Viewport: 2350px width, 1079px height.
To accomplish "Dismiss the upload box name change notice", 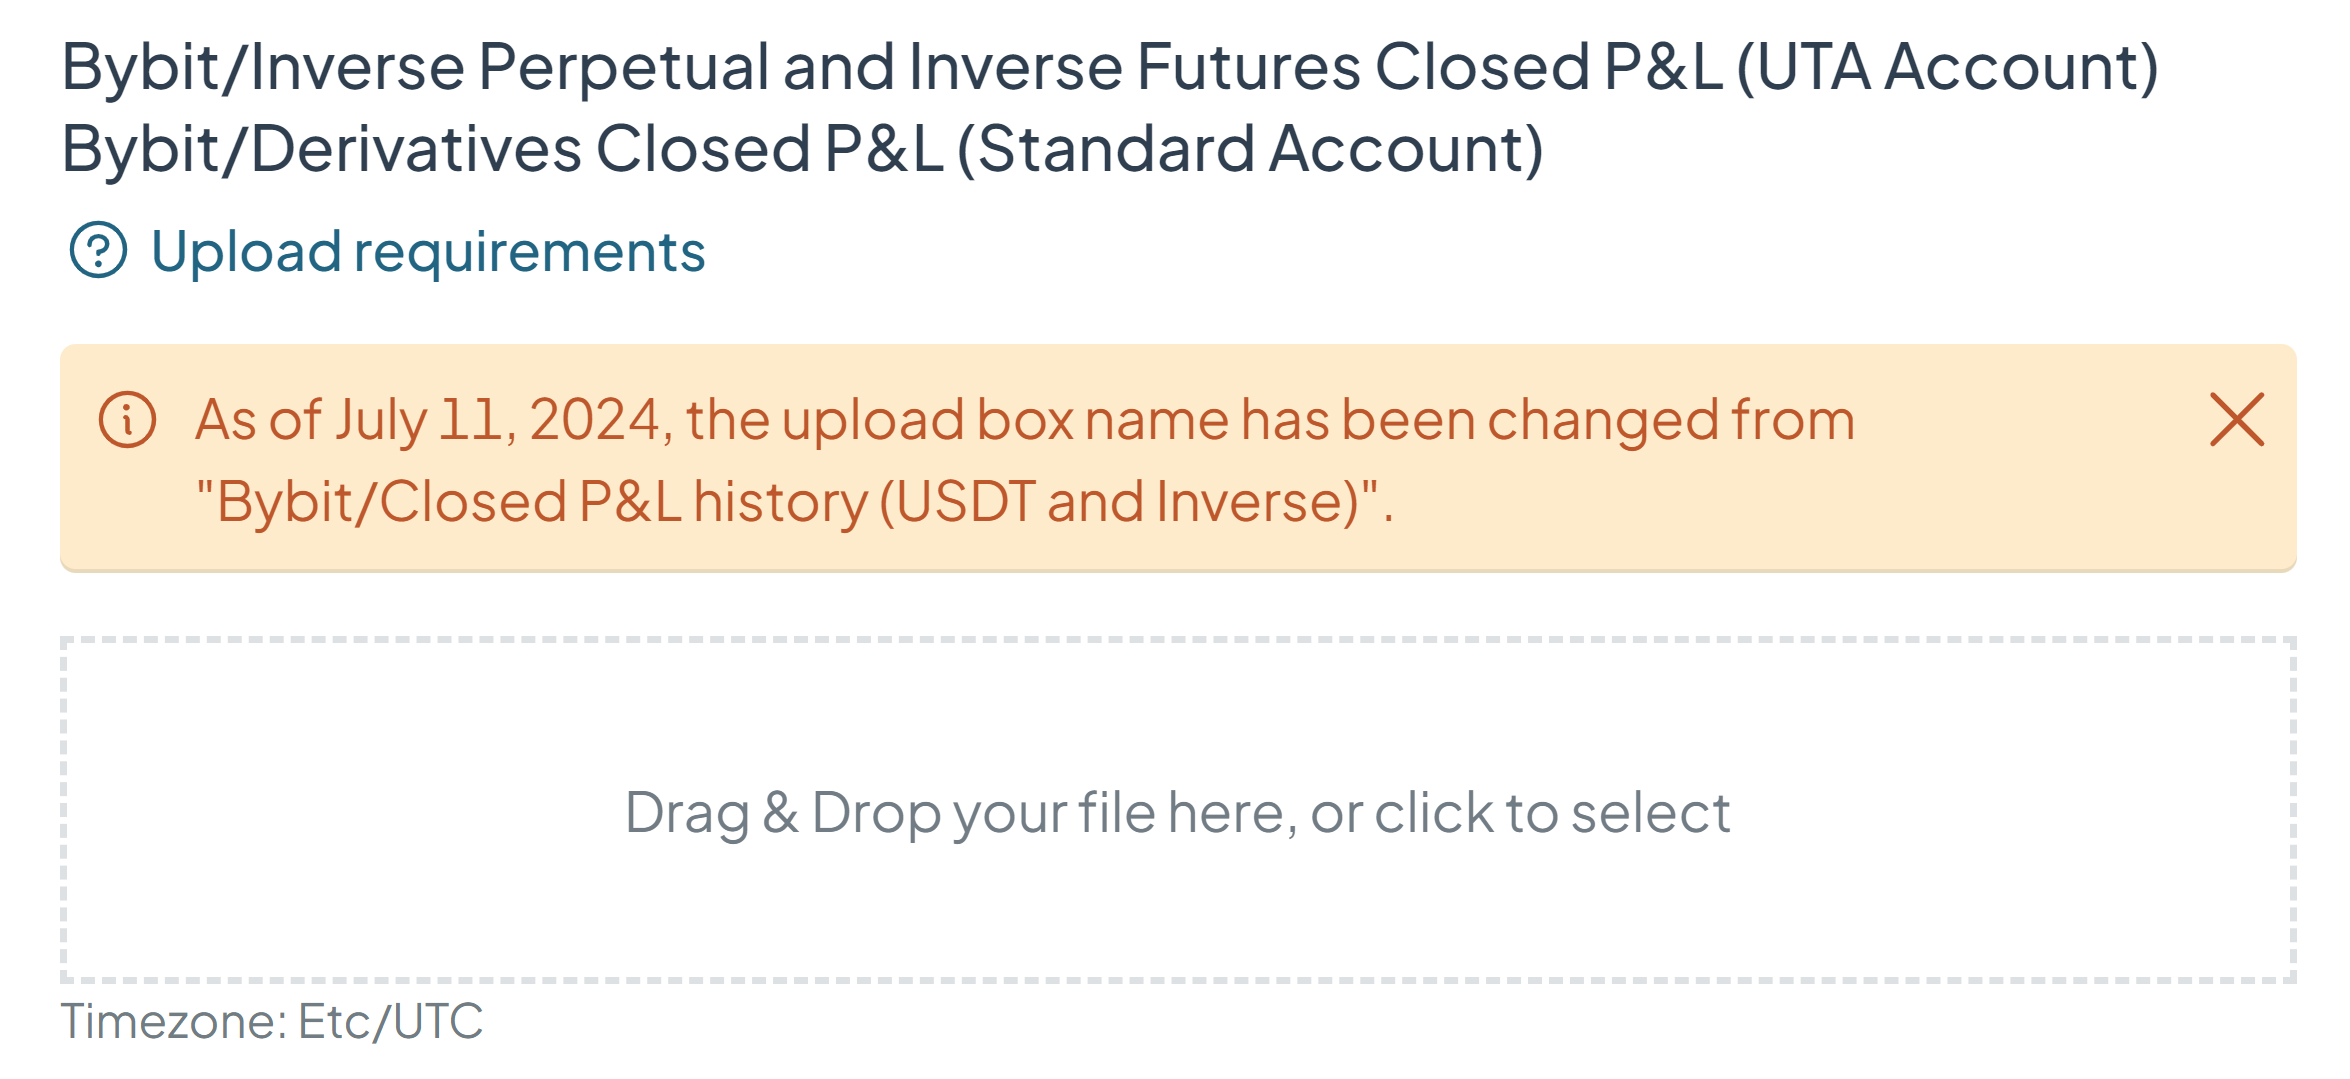I will [x=2236, y=419].
